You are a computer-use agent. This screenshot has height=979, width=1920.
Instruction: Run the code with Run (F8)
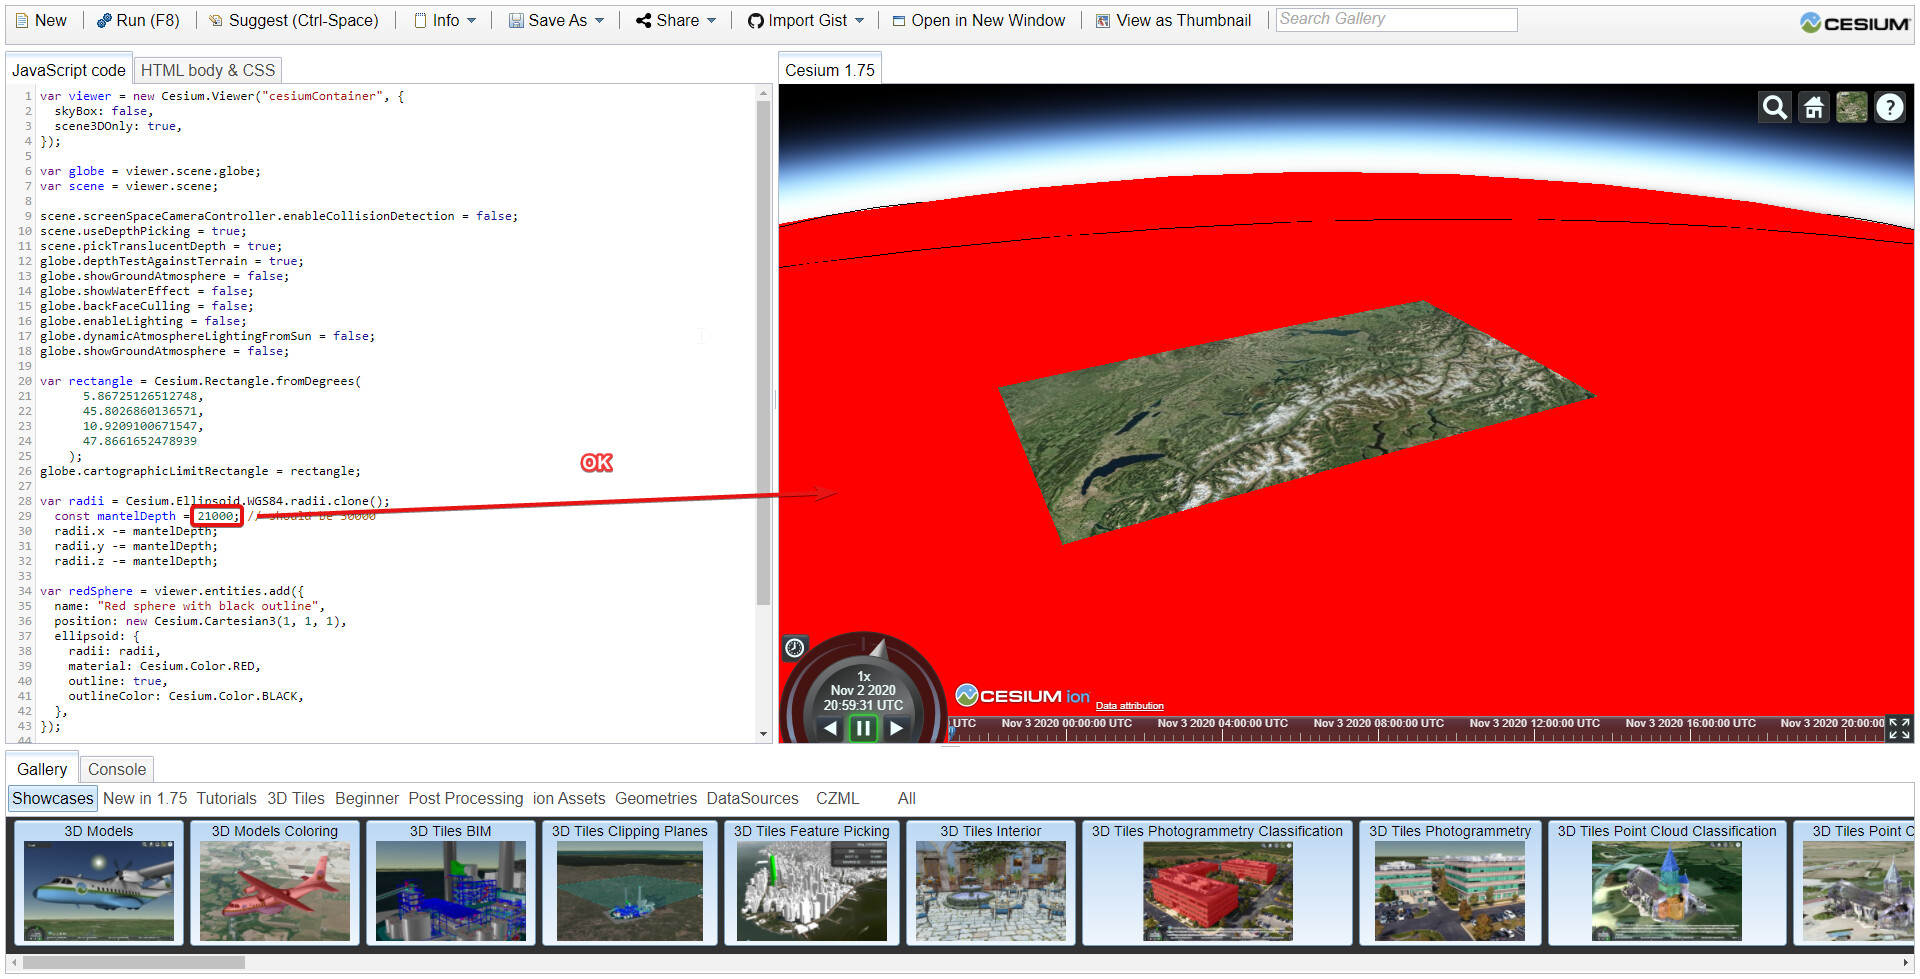coord(138,20)
